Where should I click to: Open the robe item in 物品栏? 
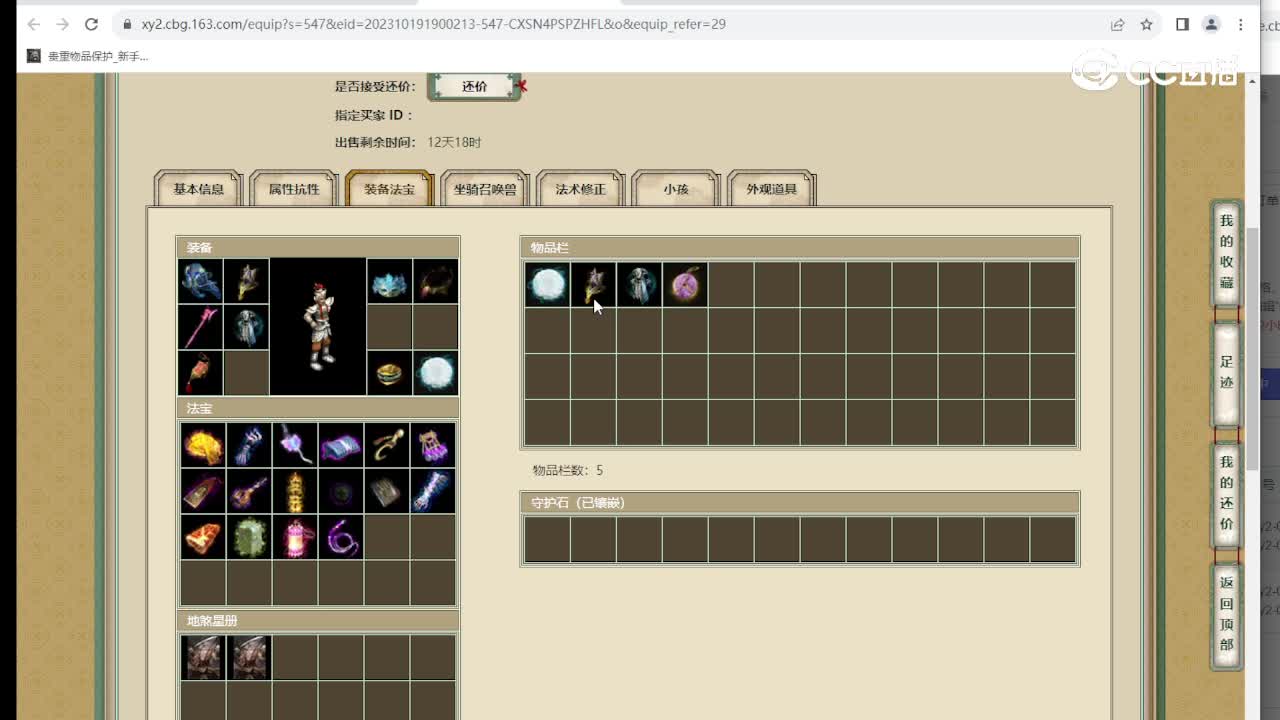[x=639, y=285]
